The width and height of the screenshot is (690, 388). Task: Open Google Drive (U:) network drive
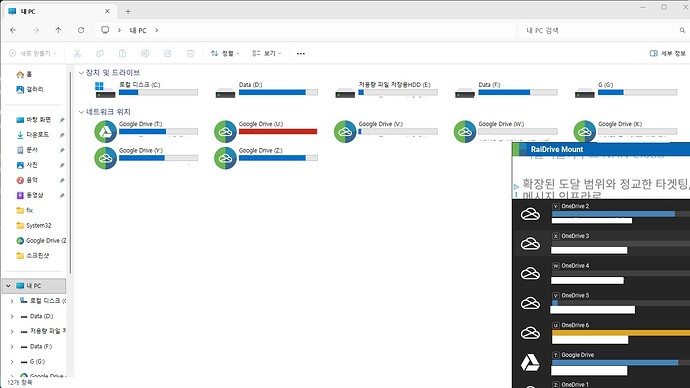tap(267, 131)
